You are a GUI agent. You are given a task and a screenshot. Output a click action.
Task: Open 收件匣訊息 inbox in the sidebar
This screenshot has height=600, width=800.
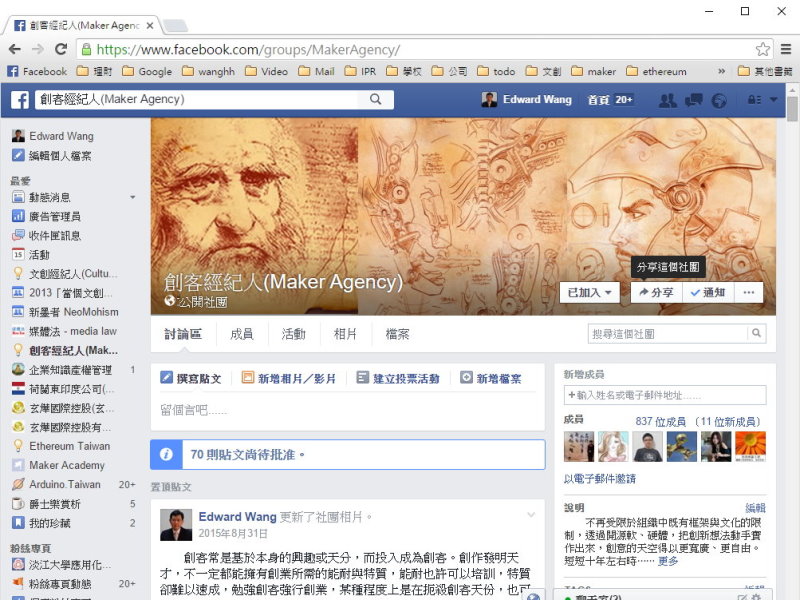(46, 235)
